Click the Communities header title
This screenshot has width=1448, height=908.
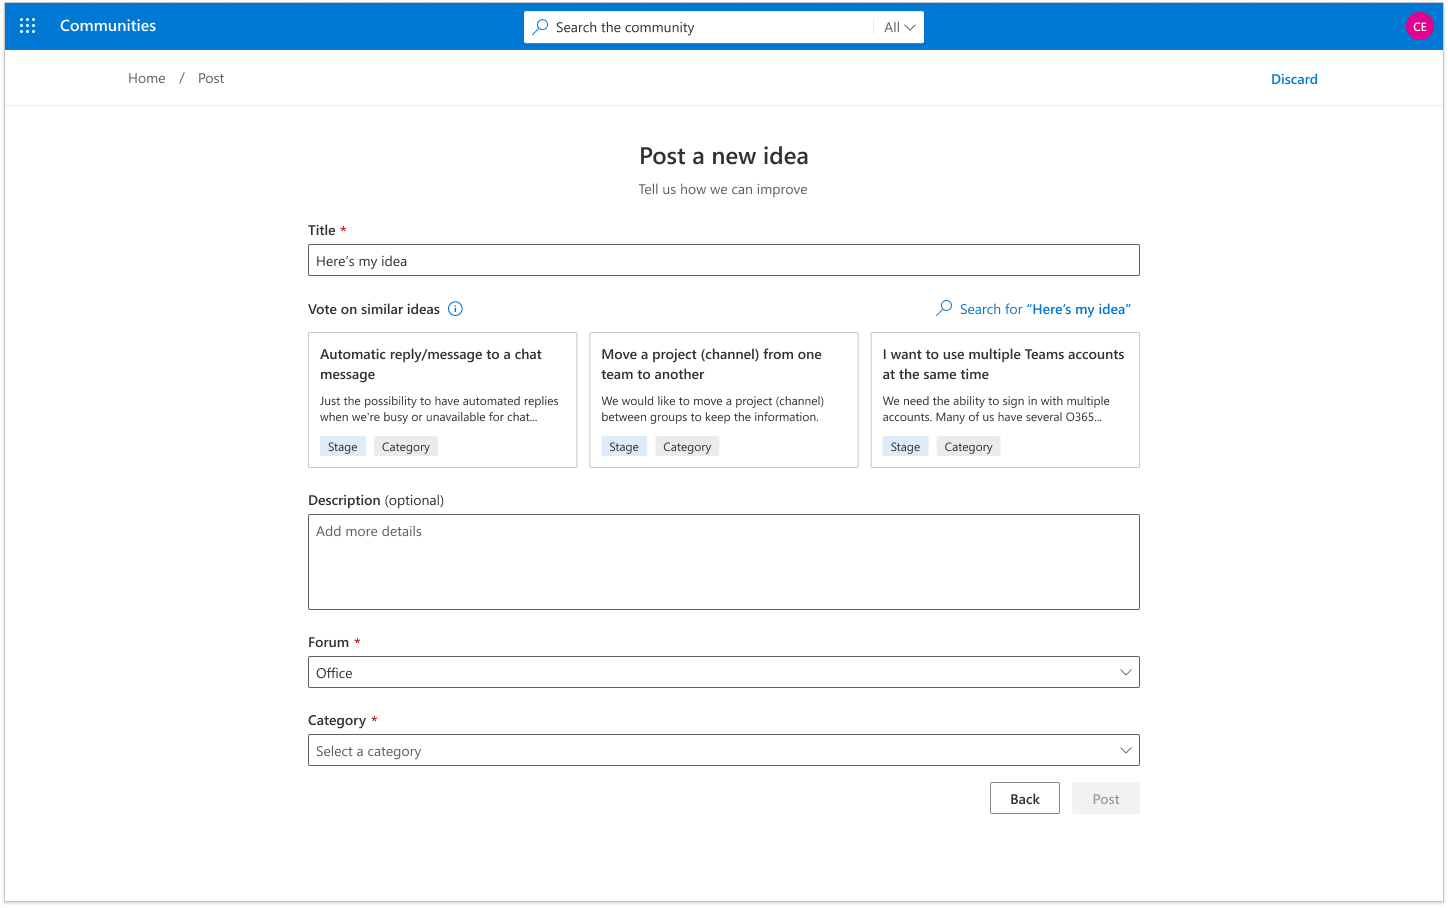[108, 26]
